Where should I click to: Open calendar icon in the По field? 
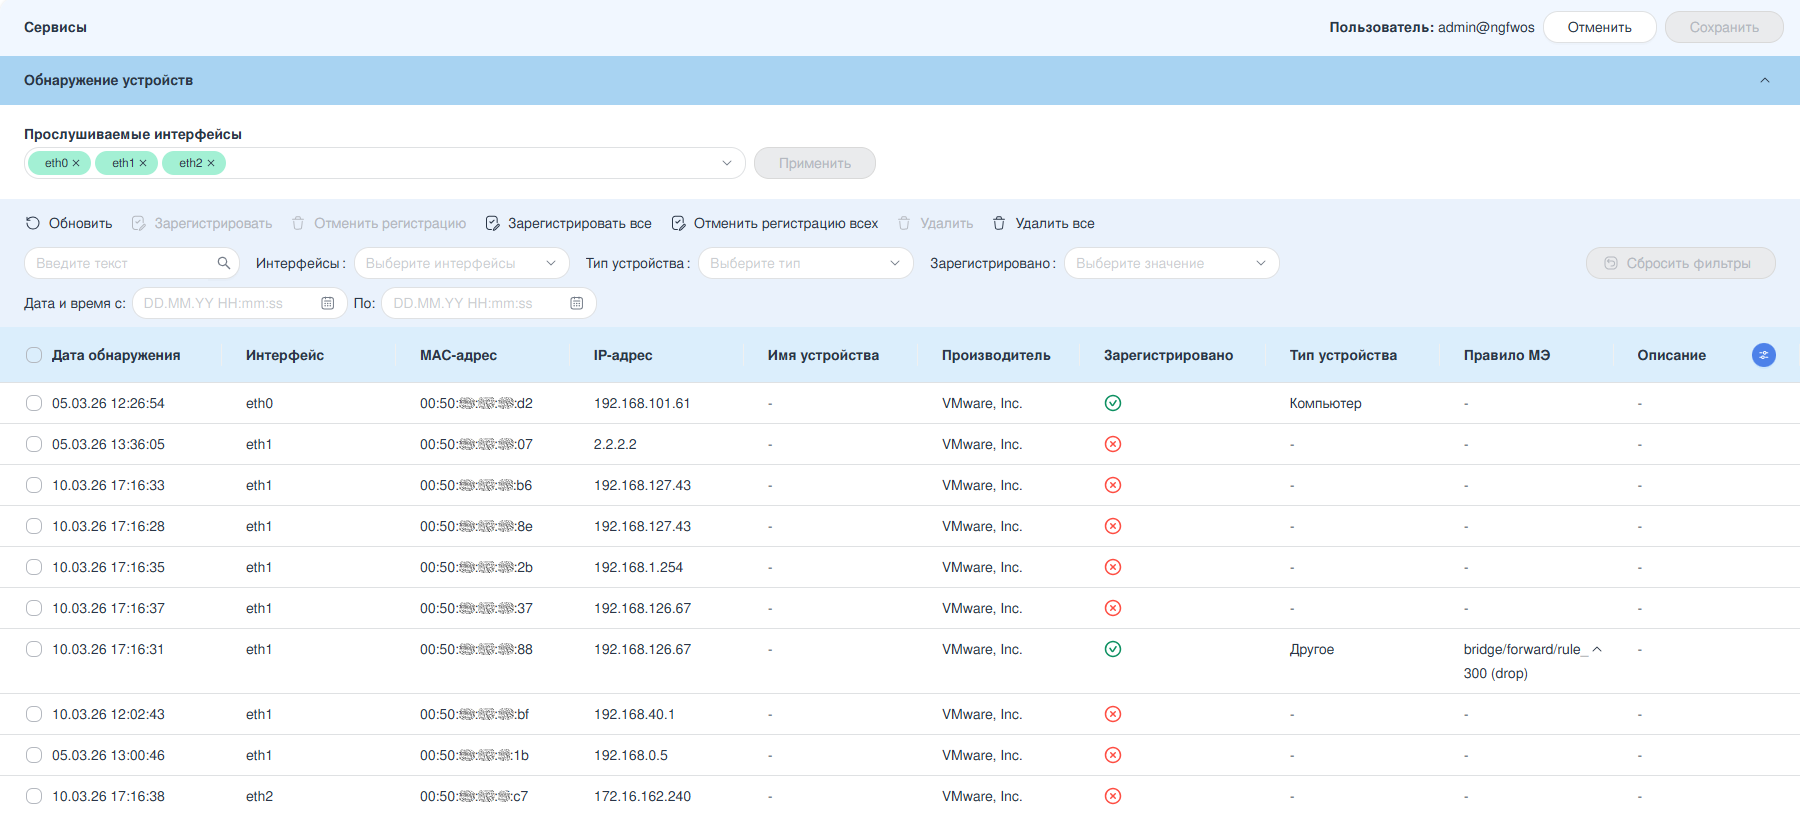(x=577, y=303)
